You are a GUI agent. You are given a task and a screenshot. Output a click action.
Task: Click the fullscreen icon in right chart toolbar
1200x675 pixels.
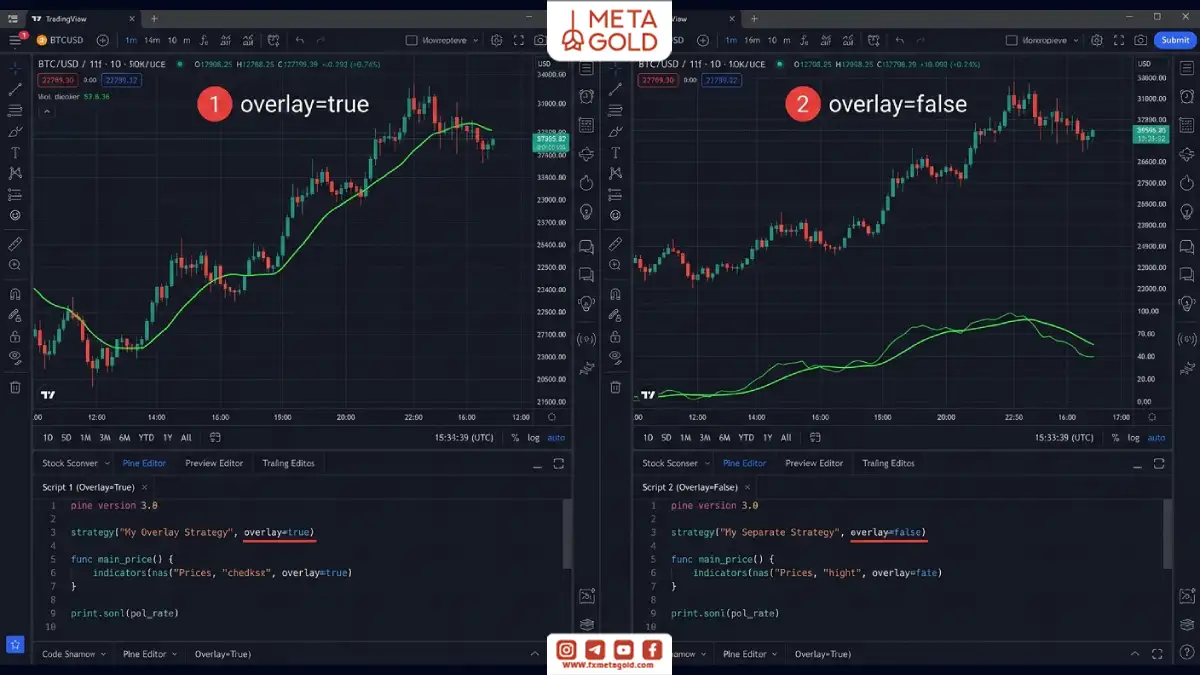(x=1119, y=40)
